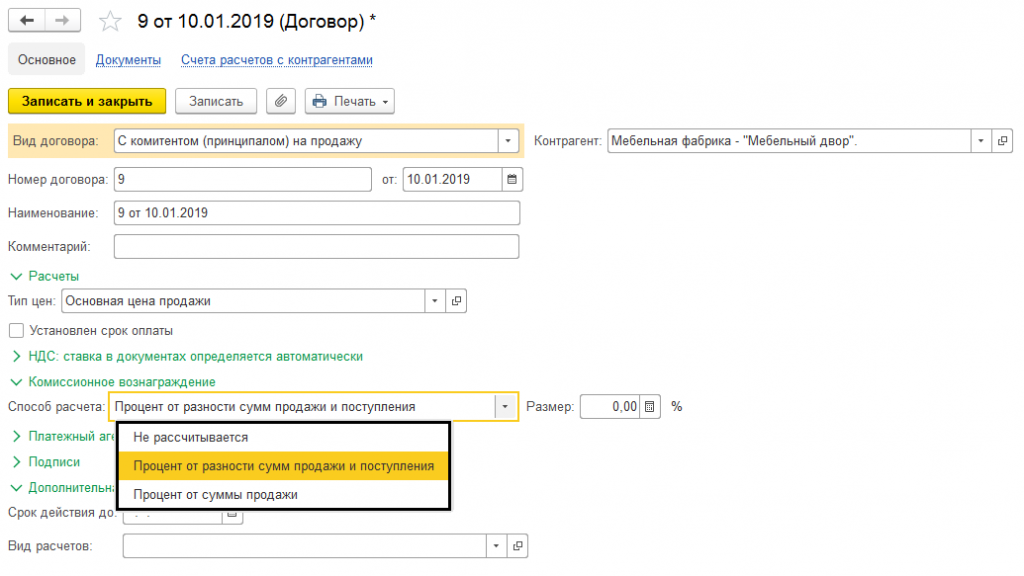
Task: Open the Вид договора dropdown
Action: [x=509, y=141]
